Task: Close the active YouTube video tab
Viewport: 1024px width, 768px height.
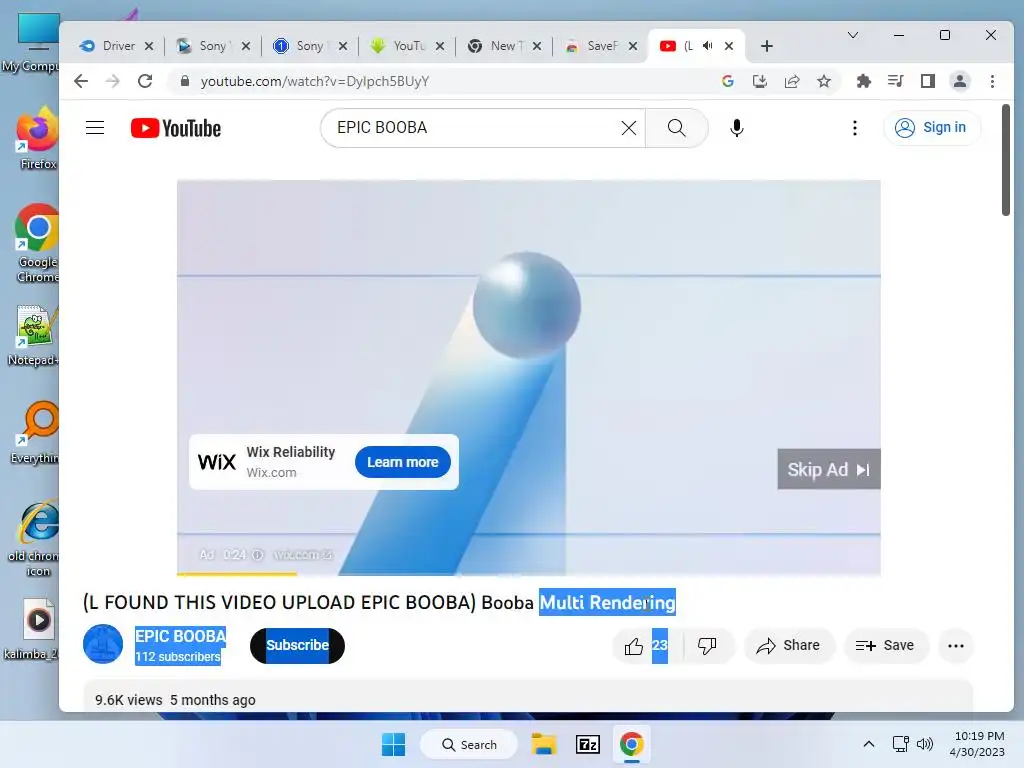Action: tap(729, 46)
